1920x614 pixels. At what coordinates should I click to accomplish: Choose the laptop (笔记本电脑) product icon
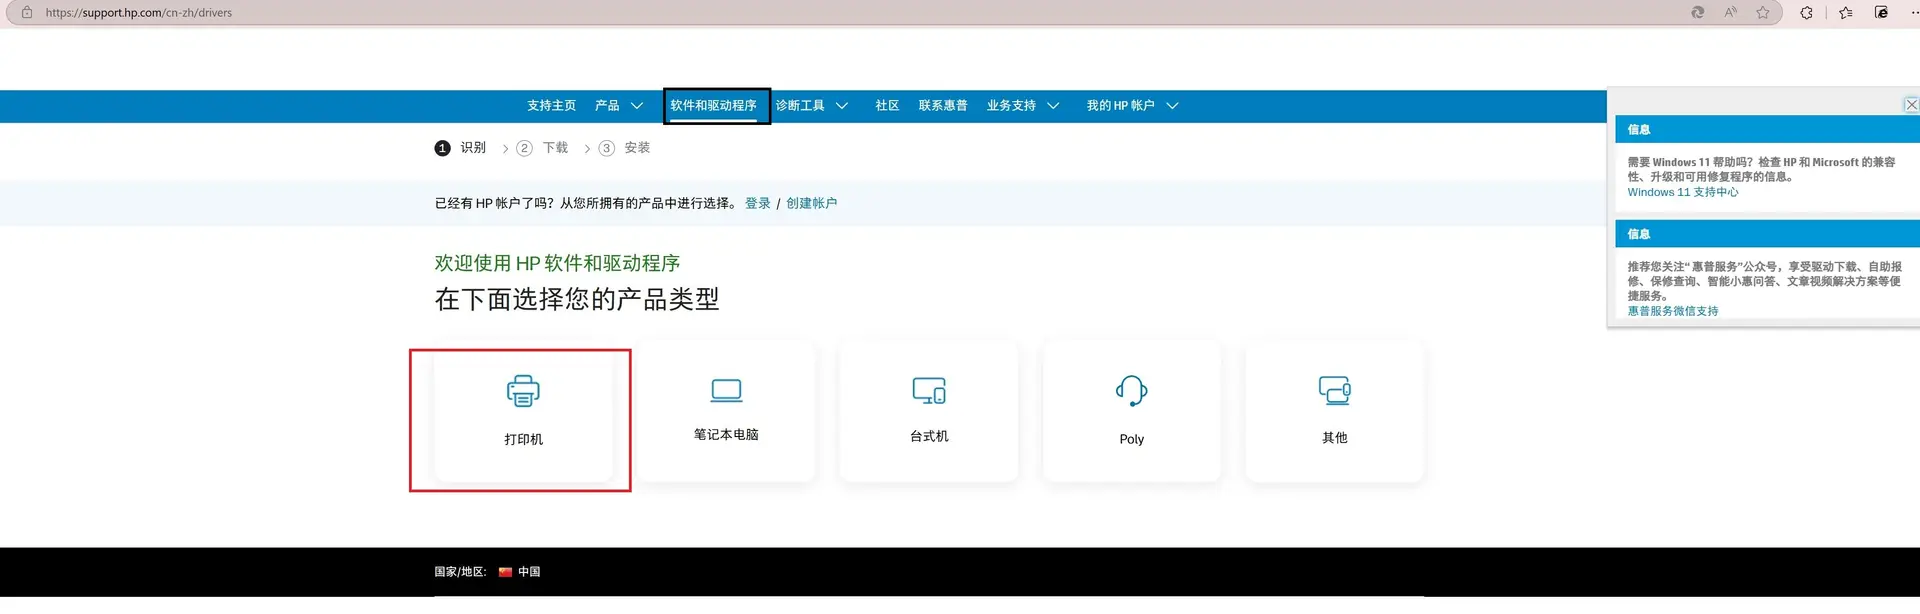tap(726, 390)
